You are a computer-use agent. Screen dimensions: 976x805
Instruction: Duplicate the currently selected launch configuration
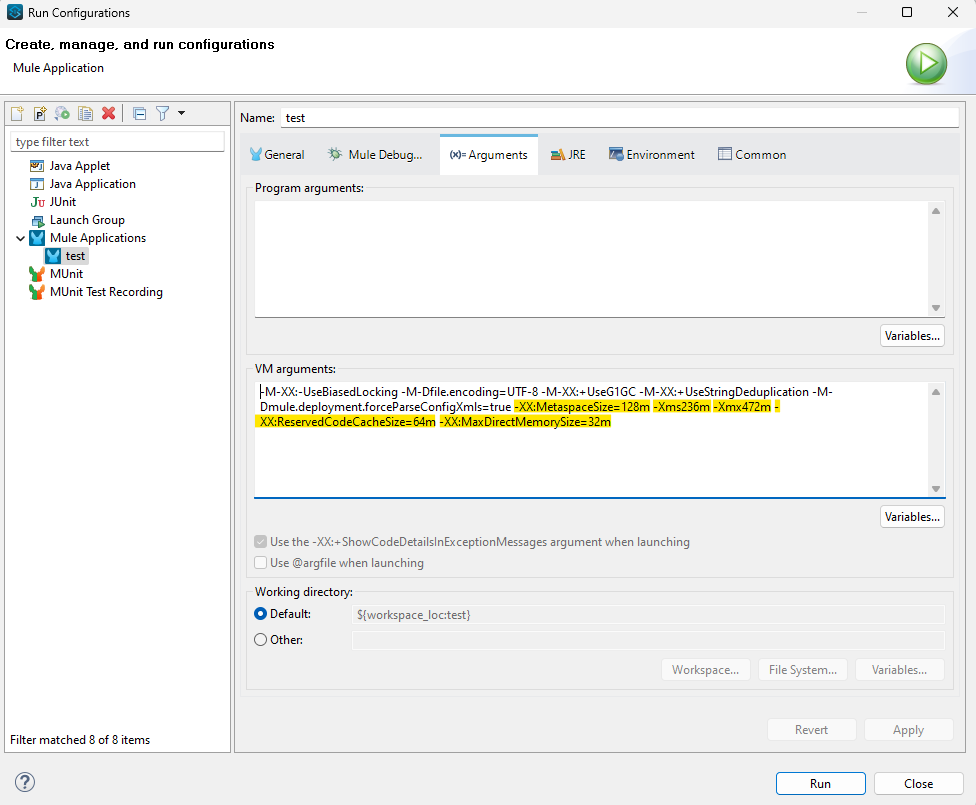click(x=85, y=113)
